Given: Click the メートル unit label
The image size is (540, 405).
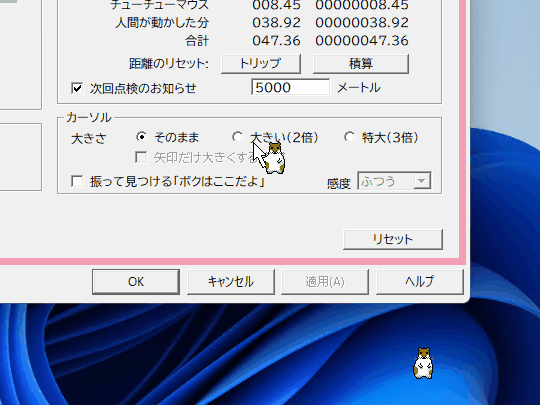Looking at the screenshot, I should click(359, 87).
